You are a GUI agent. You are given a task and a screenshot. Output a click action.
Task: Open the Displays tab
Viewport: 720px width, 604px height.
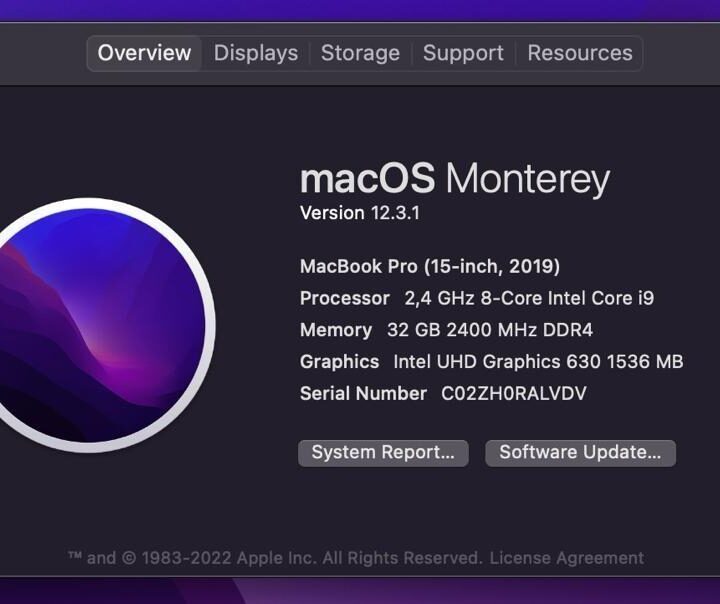coord(256,53)
